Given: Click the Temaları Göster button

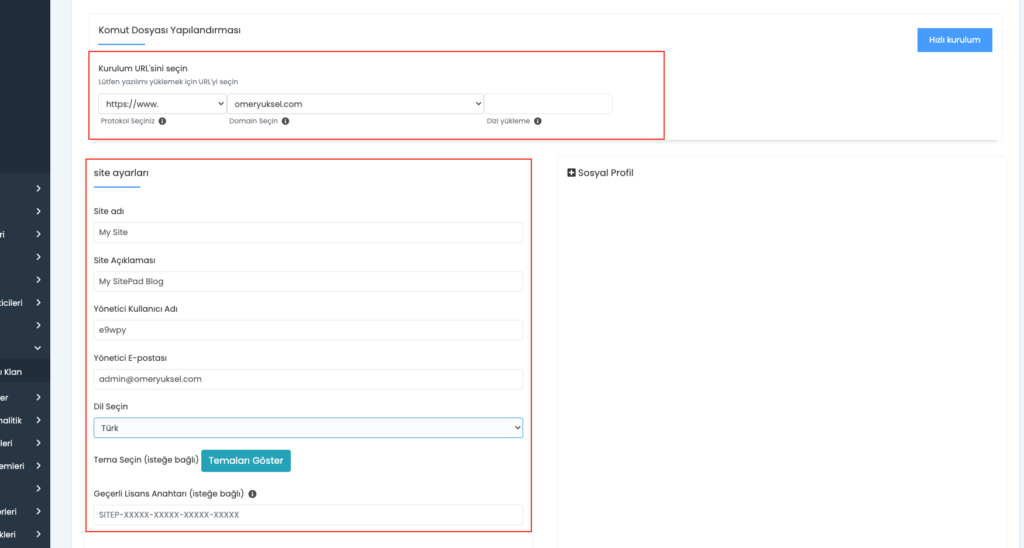Looking at the screenshot, I should tap(246, 460).
